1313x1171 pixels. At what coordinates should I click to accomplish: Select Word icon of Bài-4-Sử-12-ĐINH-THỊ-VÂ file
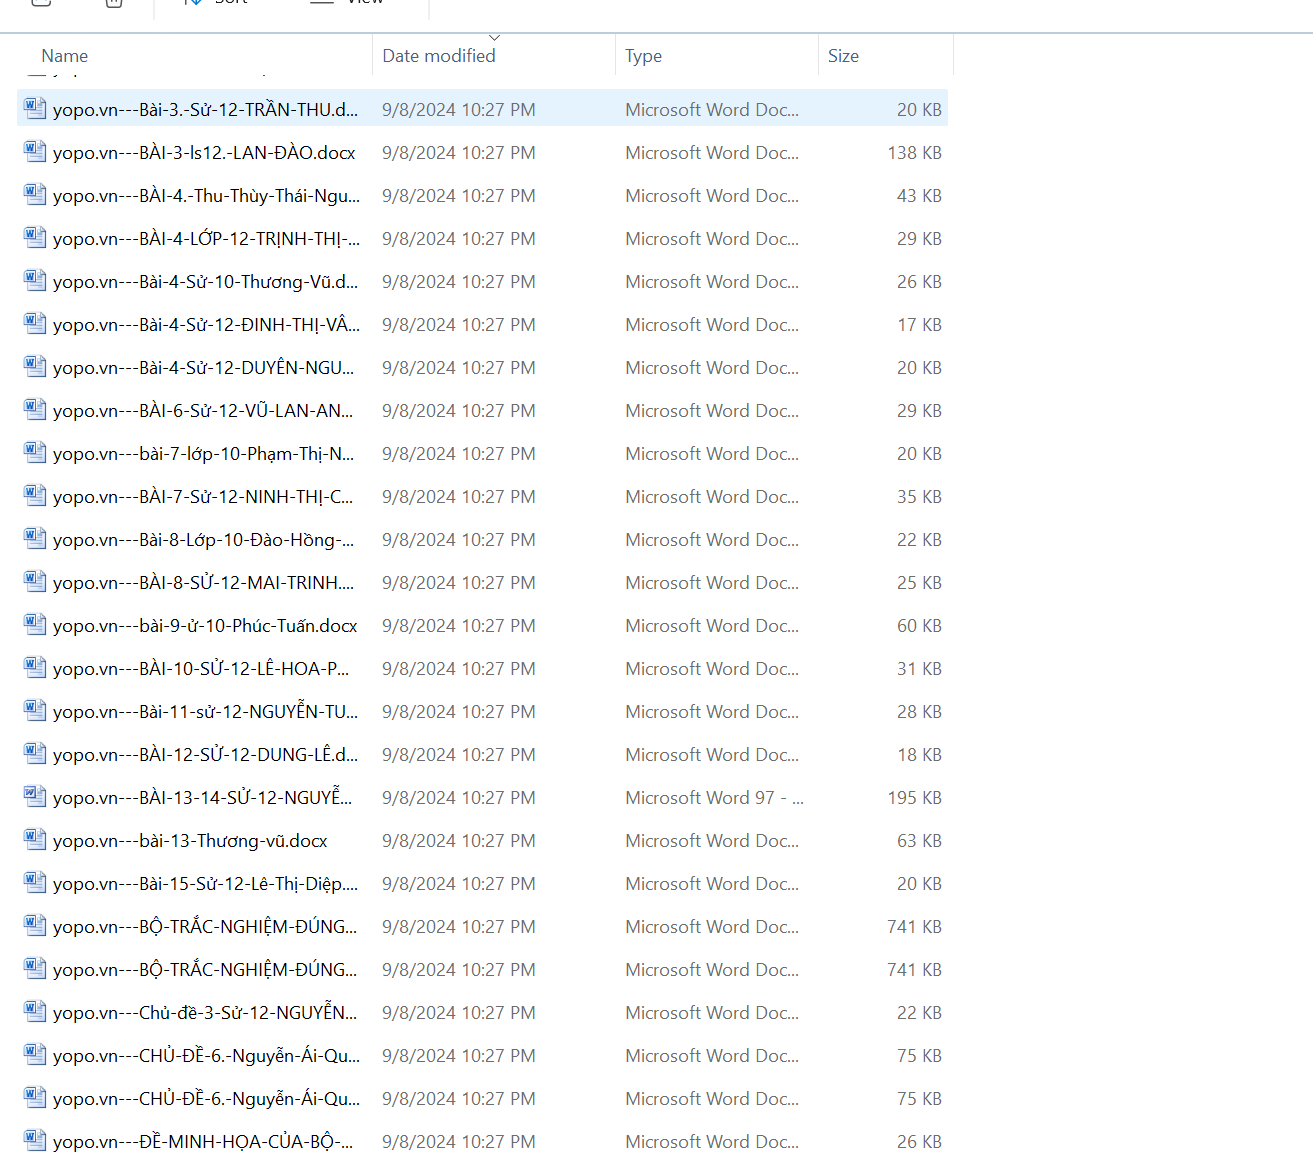35,324
